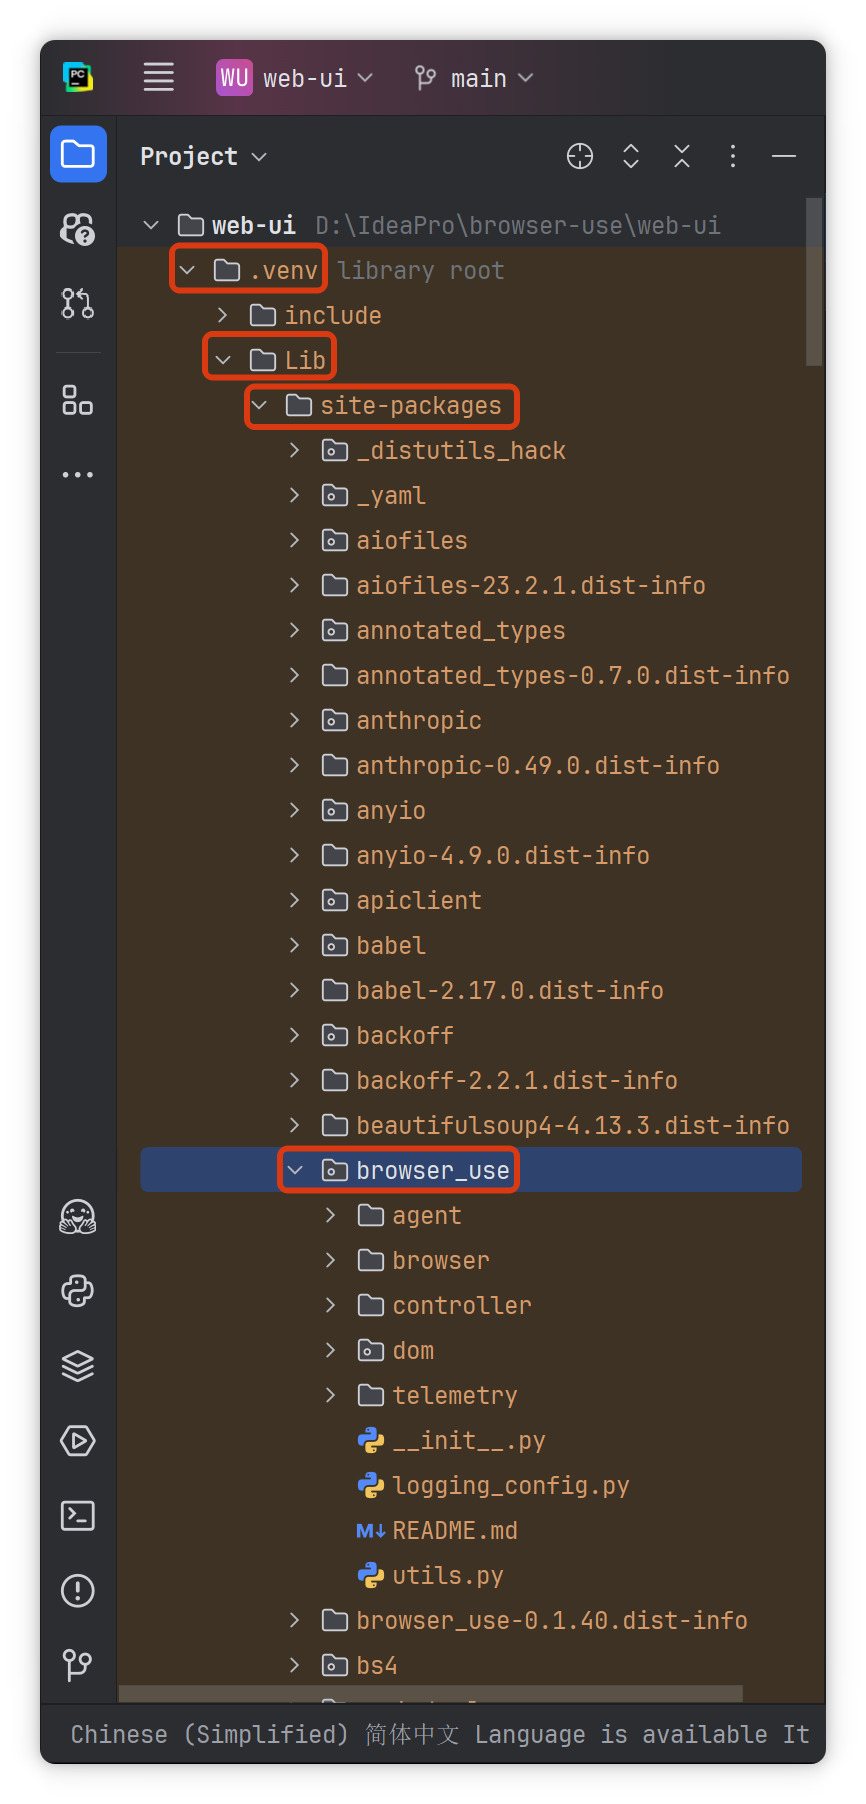Click the Select Opened File crosshair icon

580,156
